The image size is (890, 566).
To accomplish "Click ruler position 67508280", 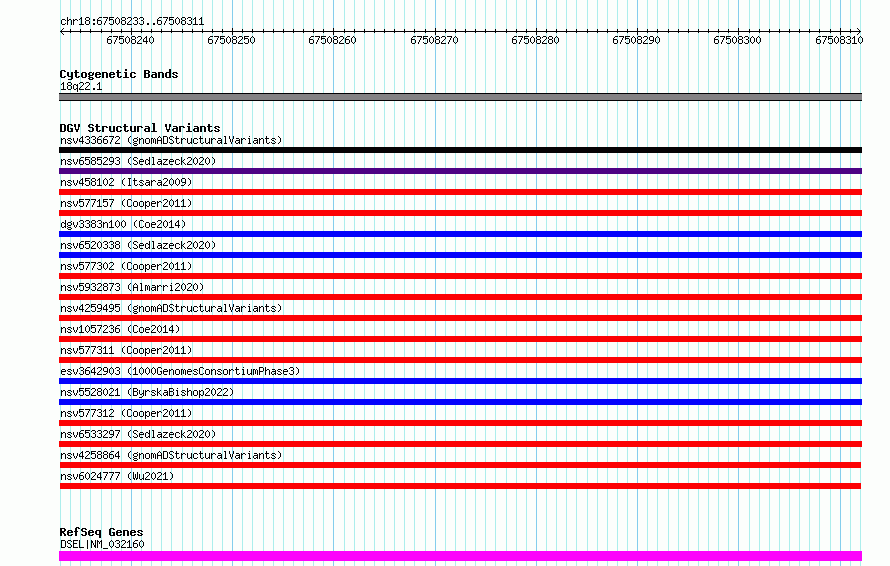I will (535, 40).
